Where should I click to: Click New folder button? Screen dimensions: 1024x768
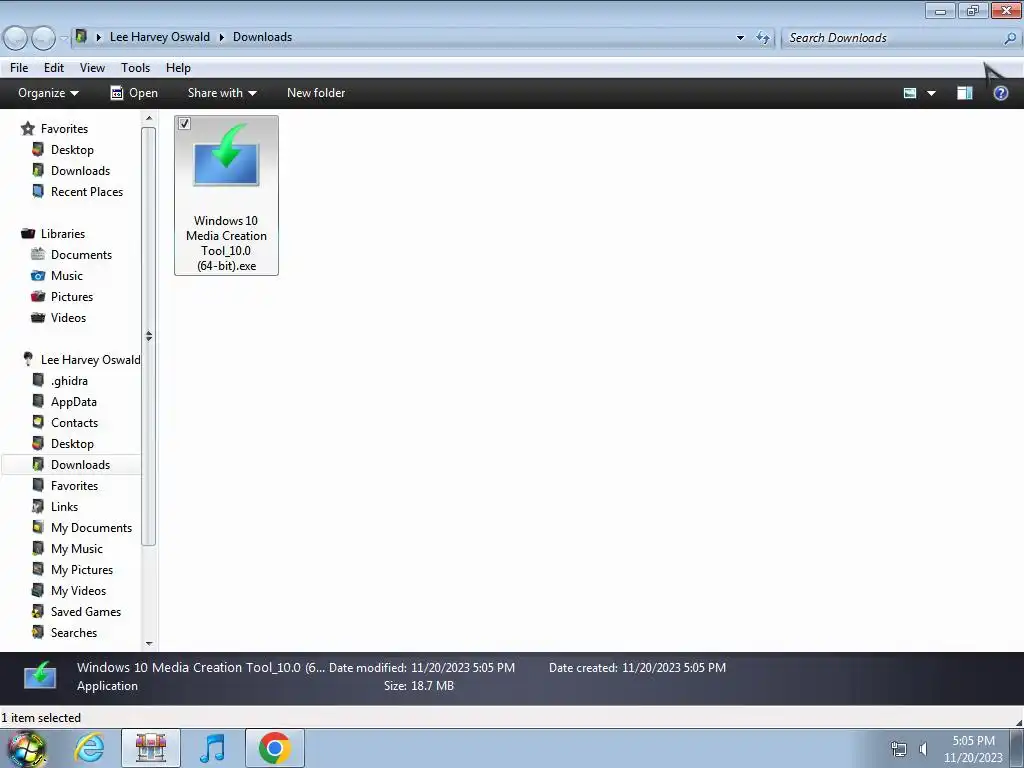click(316, 93)
